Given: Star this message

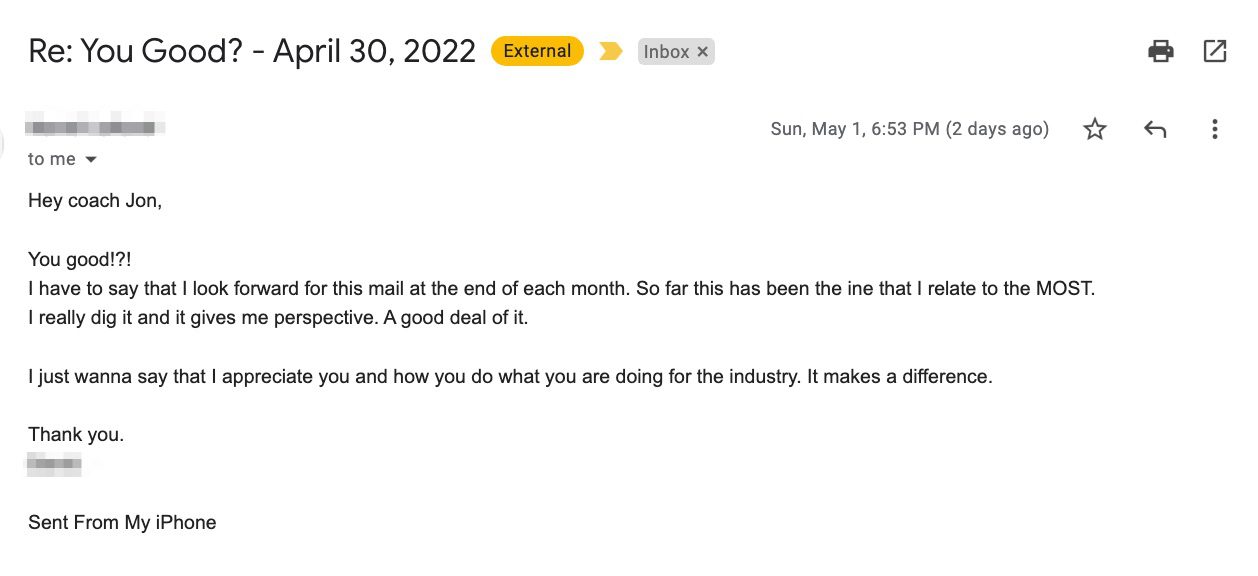Looking at the screenshot, I should [x=1095, y=129].
